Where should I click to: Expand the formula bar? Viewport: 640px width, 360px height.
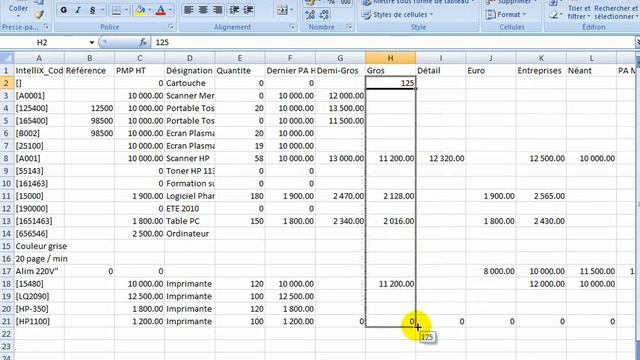(x=637, y=42)
